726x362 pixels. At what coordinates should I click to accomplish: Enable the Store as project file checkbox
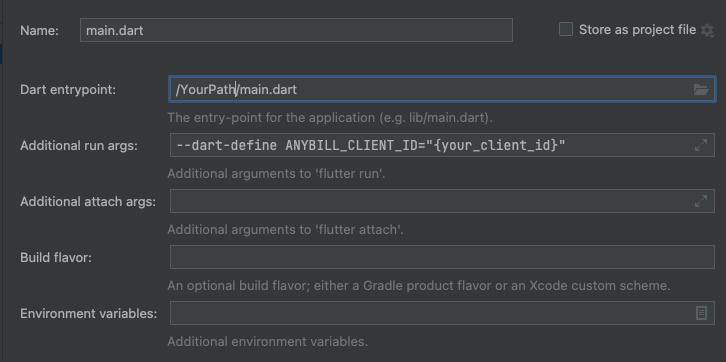tap(566, 30)
